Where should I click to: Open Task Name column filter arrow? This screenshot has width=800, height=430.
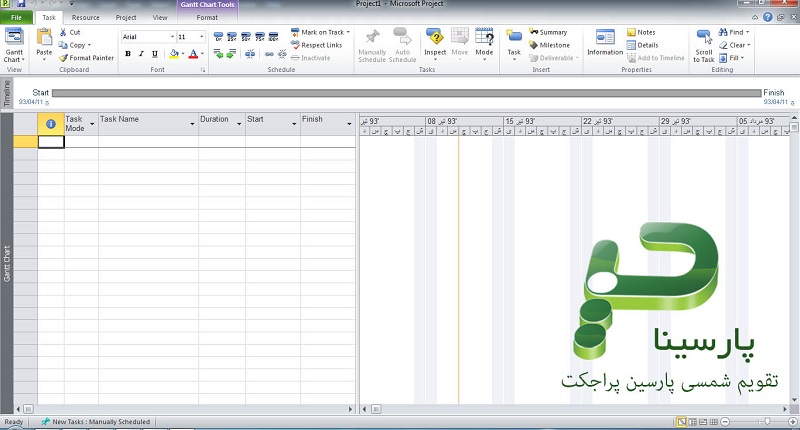(x=192, y=124)
